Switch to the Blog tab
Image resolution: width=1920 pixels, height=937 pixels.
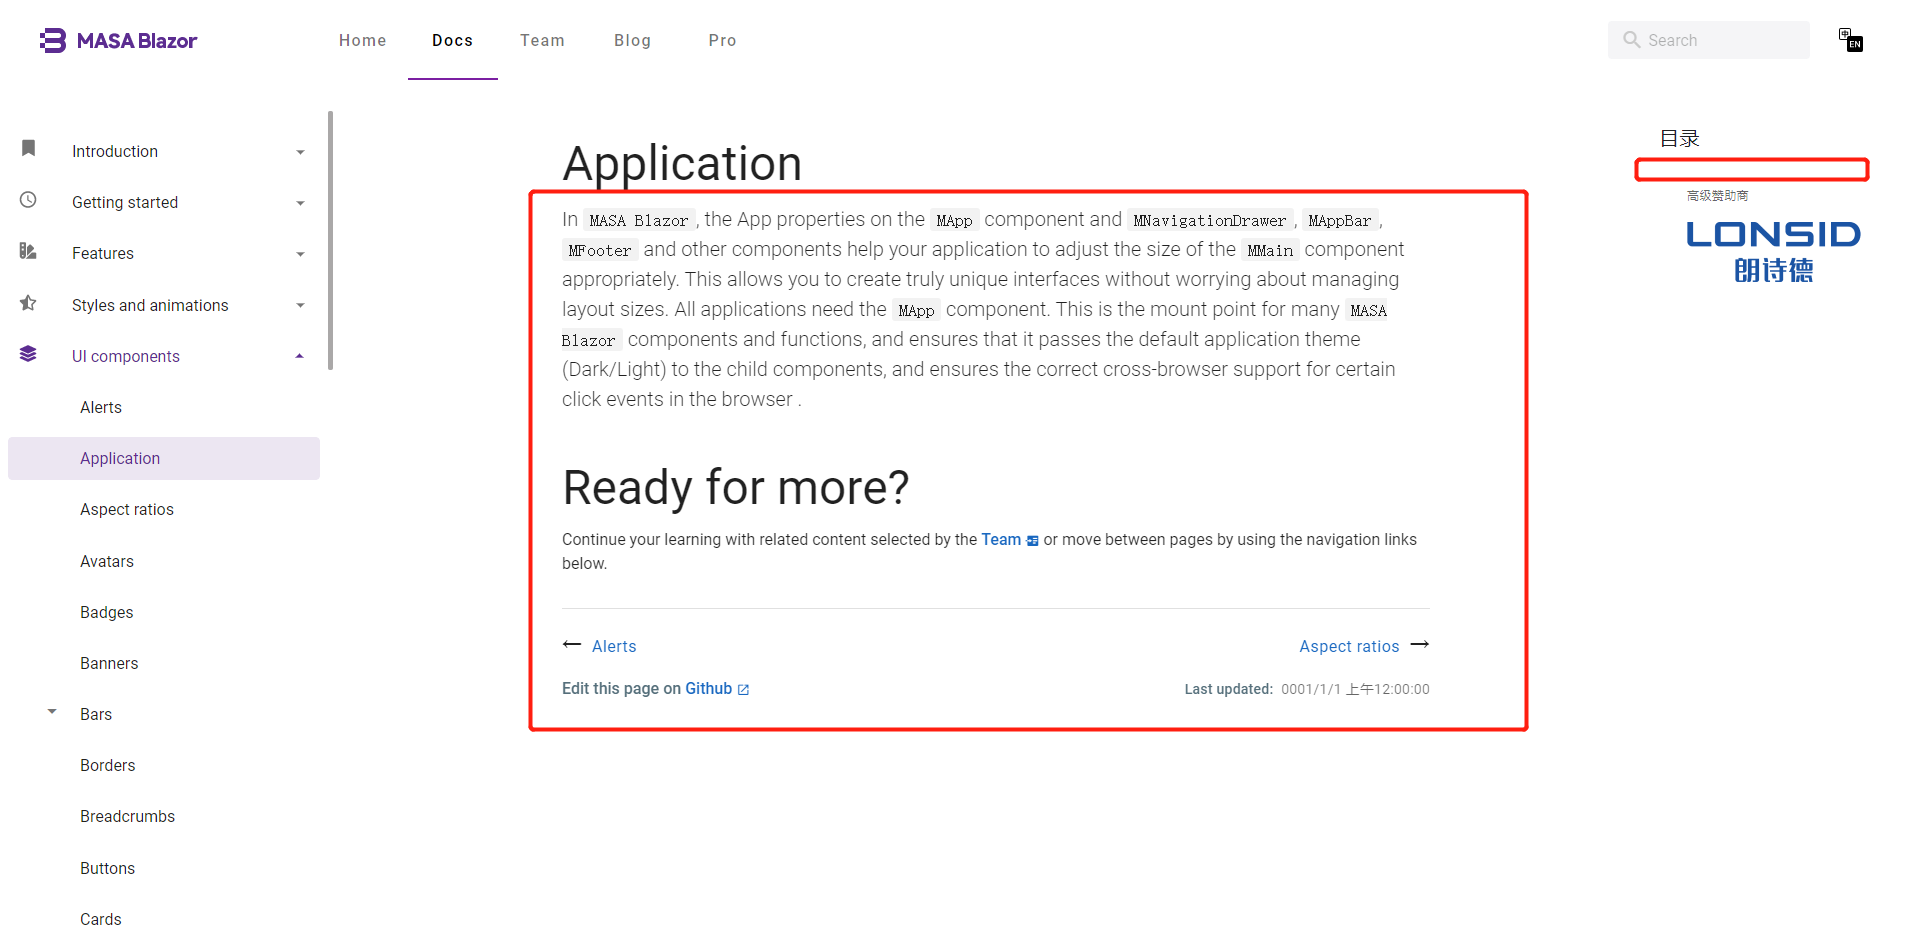point(632,40)
